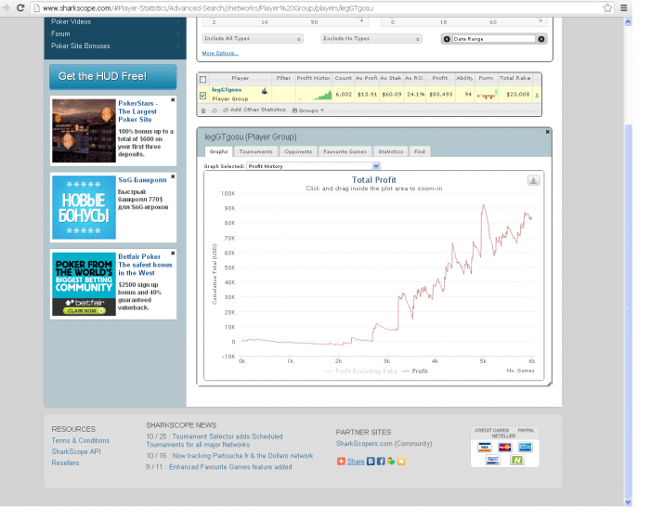Step to the next date range

(541, 39)
